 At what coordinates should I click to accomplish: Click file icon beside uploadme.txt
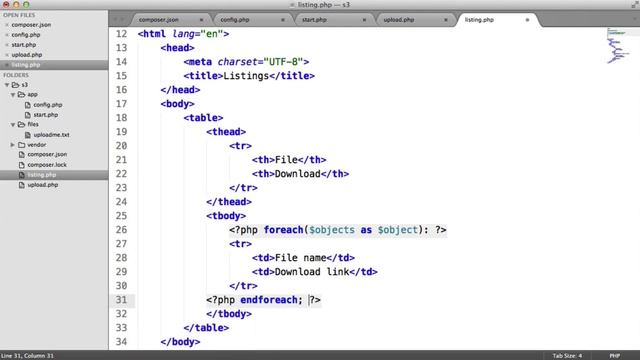[x=28, y=135]
